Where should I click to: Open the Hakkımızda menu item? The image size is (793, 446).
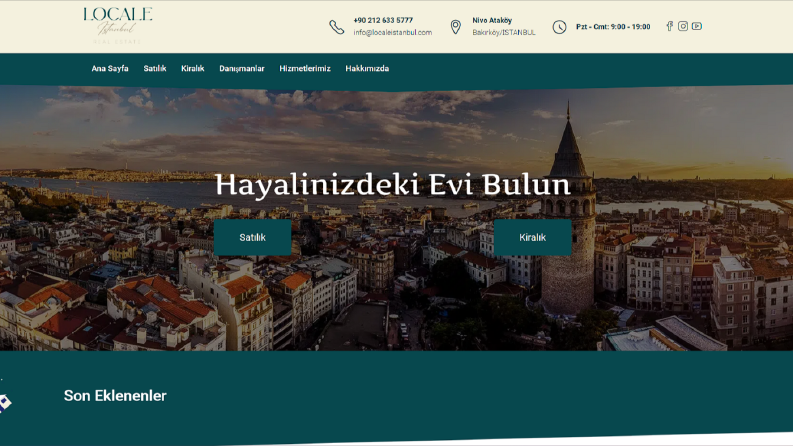point(367,68)
